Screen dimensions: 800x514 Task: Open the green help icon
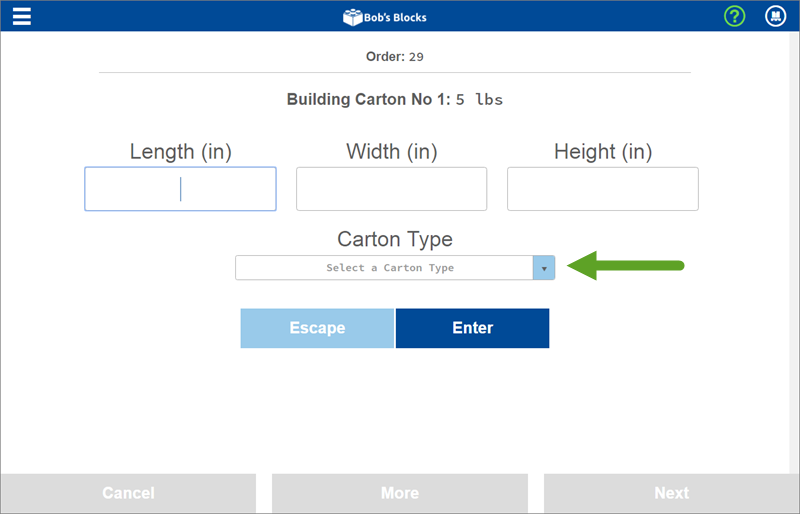(x=734, y=16)
